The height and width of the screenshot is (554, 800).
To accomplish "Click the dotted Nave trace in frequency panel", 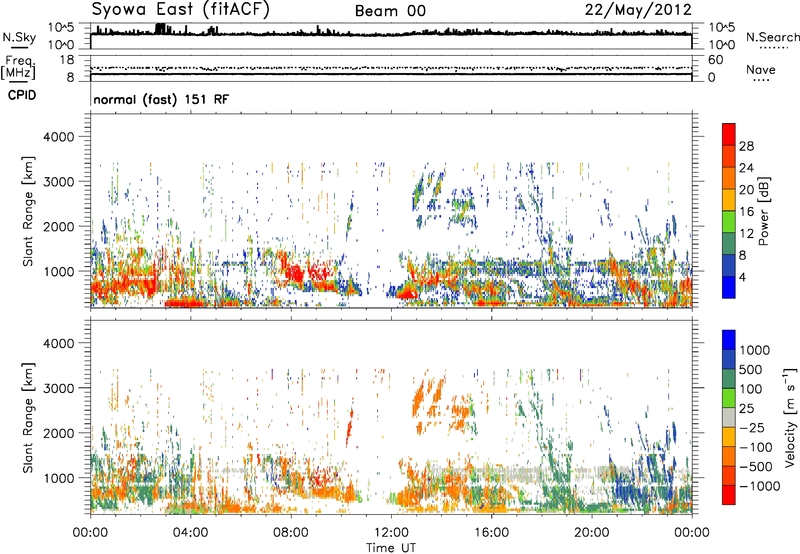I will tap(391, 68).
